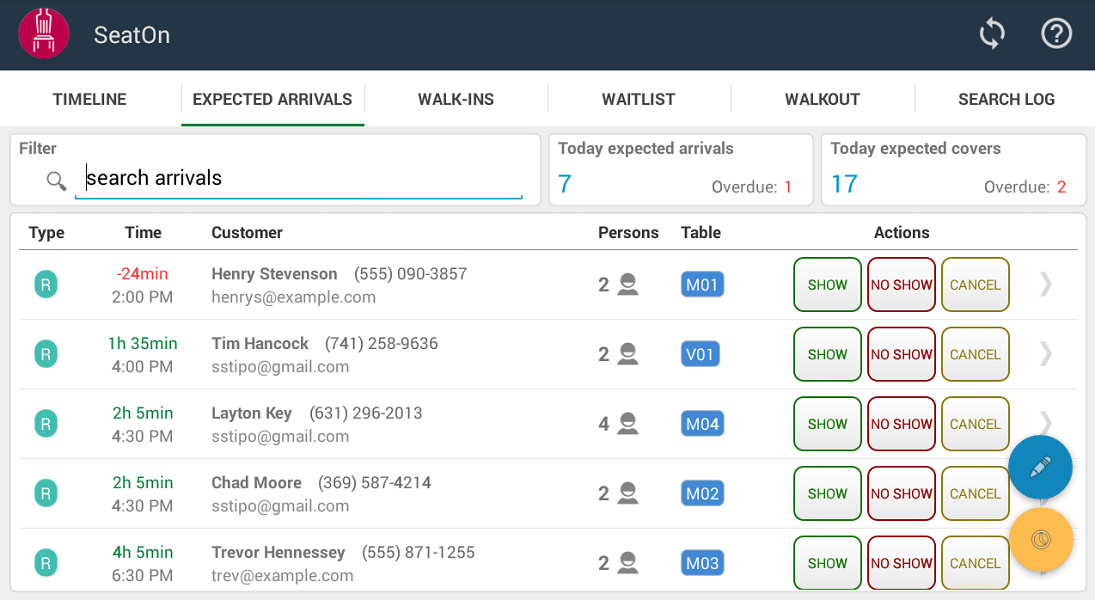The height and width of the screenshot is (600, 1095).
Task: Mark Henry Stevenson as Show
Action: click(x=827, y=285)
